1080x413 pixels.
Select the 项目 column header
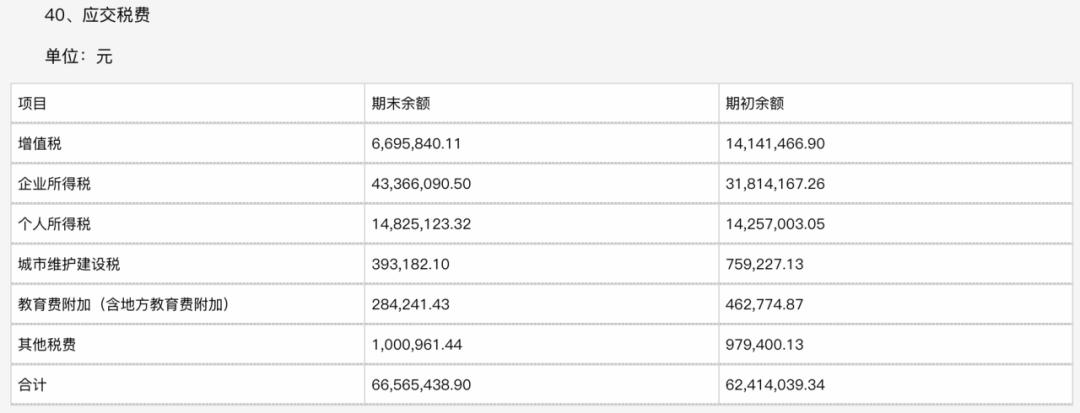click(x=33, y=103)
